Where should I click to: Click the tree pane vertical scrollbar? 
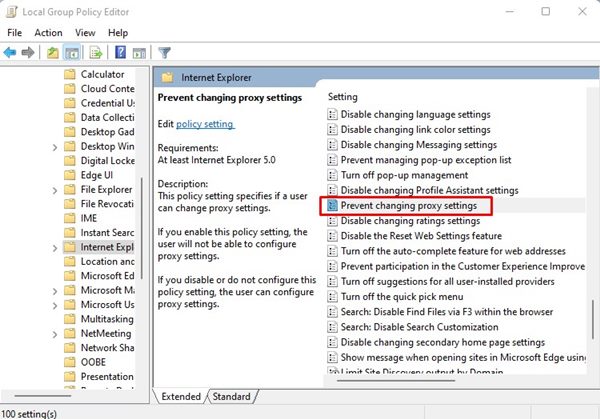click(142, 228)
